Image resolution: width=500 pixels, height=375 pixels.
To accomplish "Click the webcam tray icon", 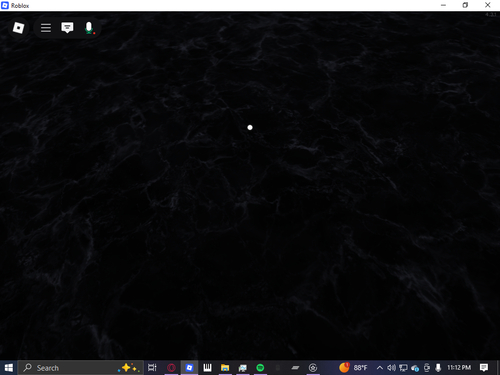I will click(427, 368).
